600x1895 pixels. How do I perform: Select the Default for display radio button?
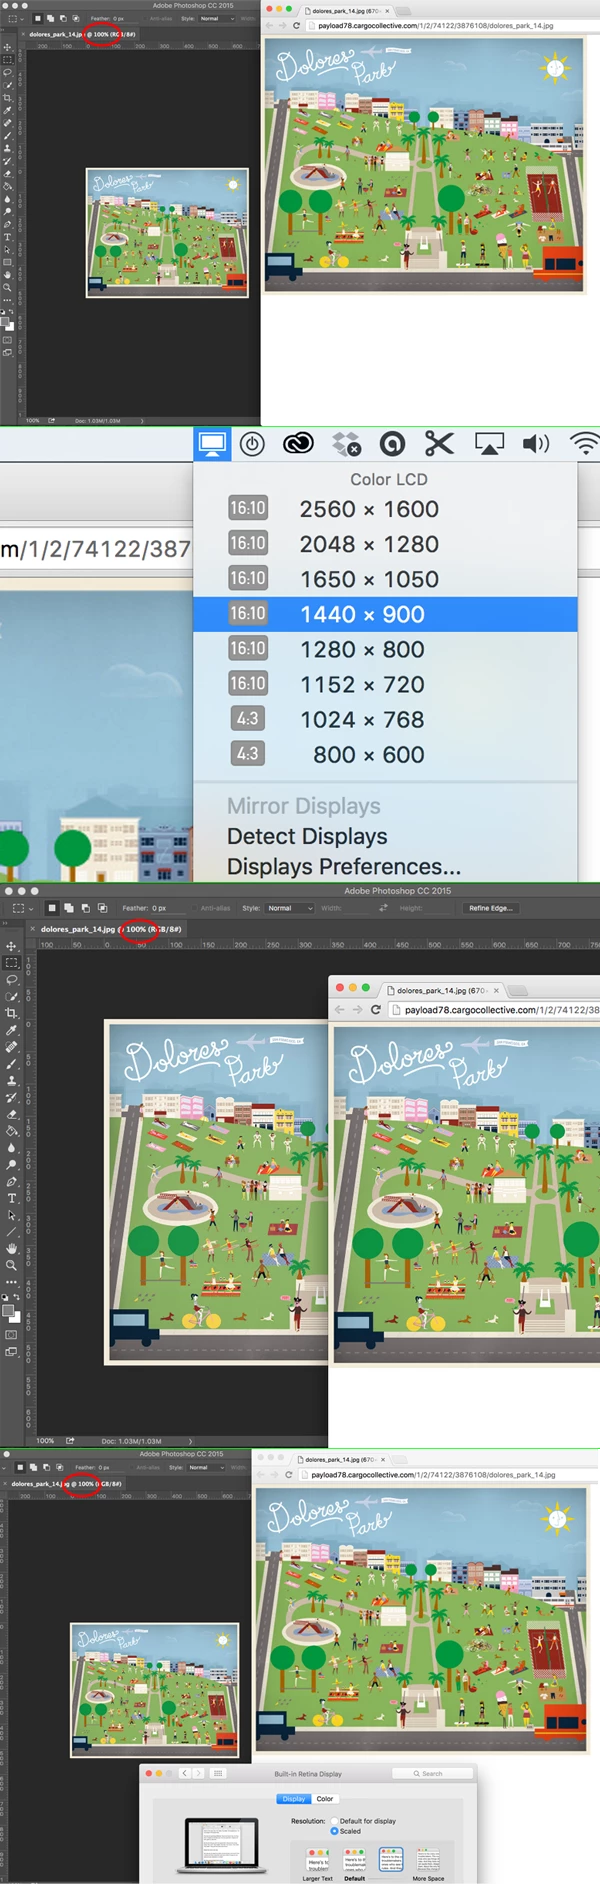pos(334,1821)
